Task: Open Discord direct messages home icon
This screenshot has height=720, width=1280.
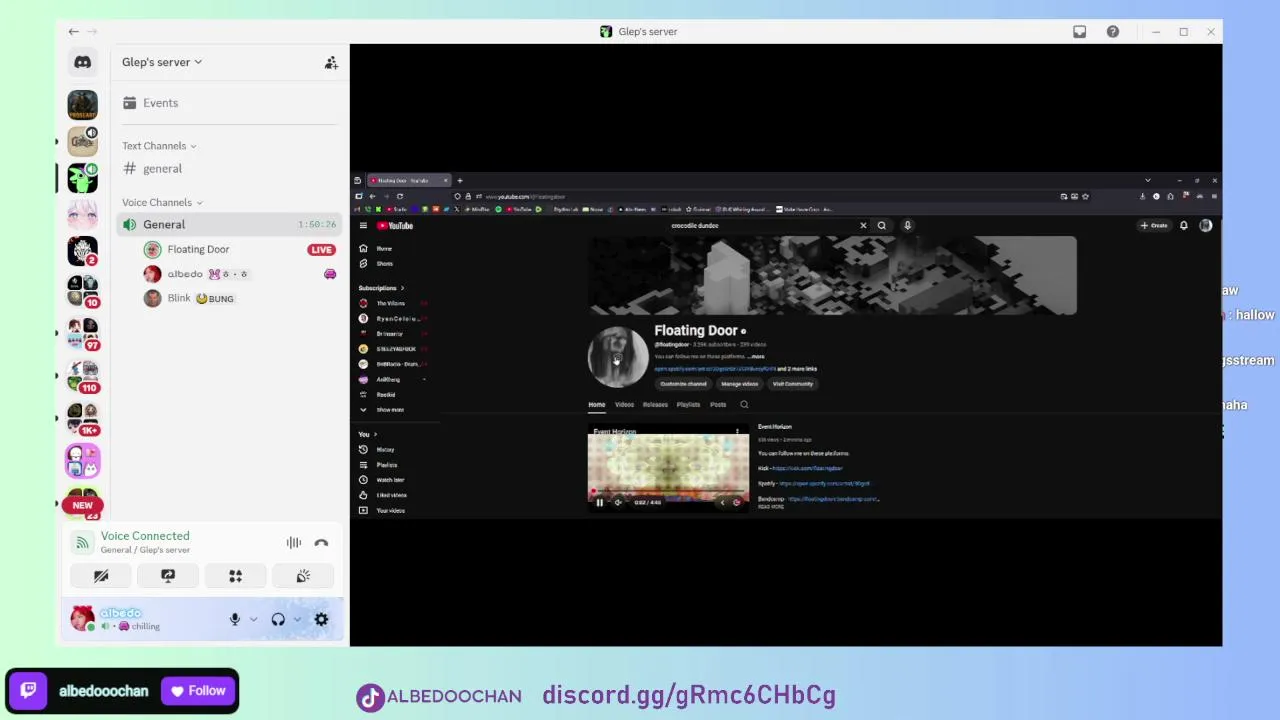Action: (82, 62)
